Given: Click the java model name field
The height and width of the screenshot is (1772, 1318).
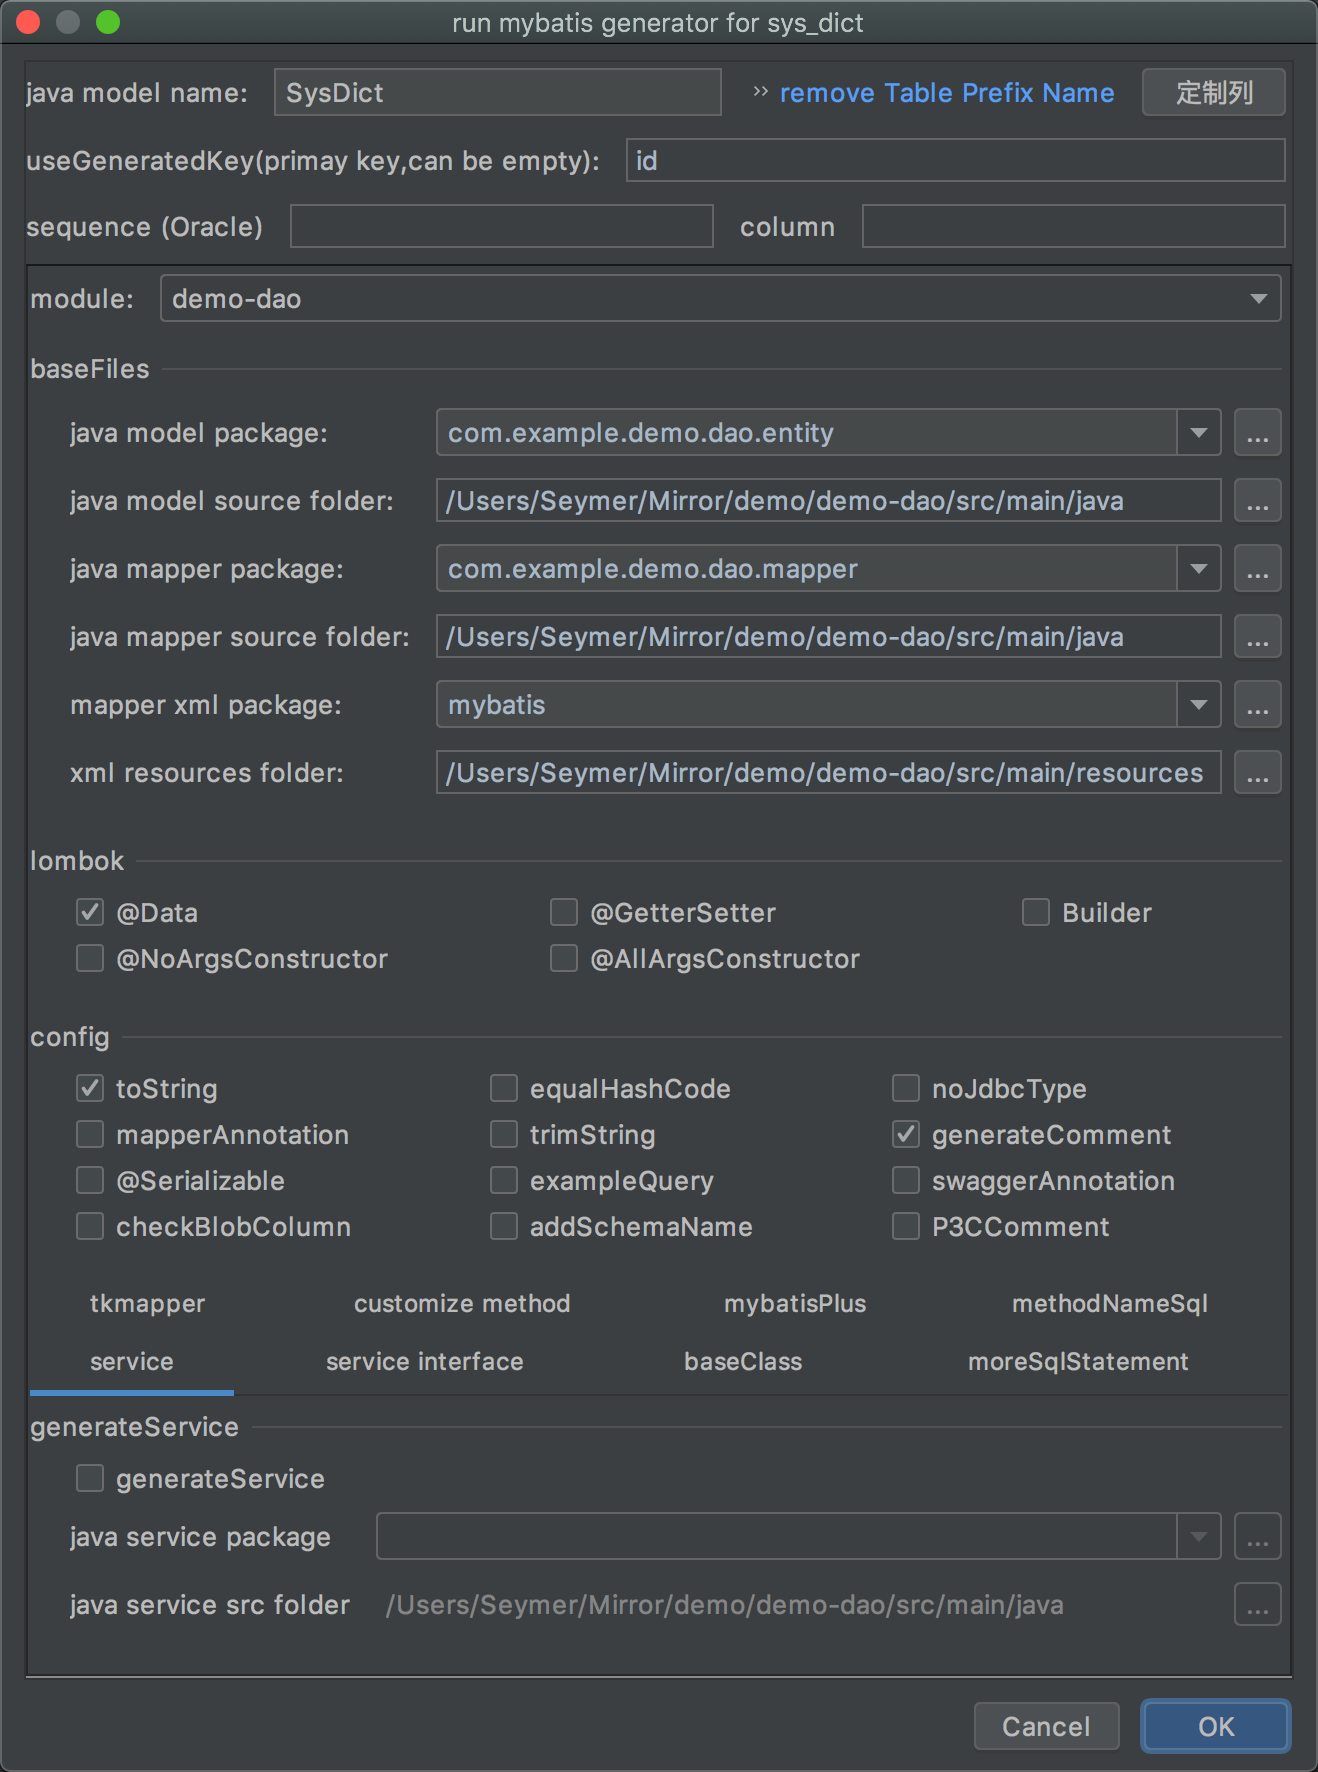Looking at the screenshot, I should [497, 93].
